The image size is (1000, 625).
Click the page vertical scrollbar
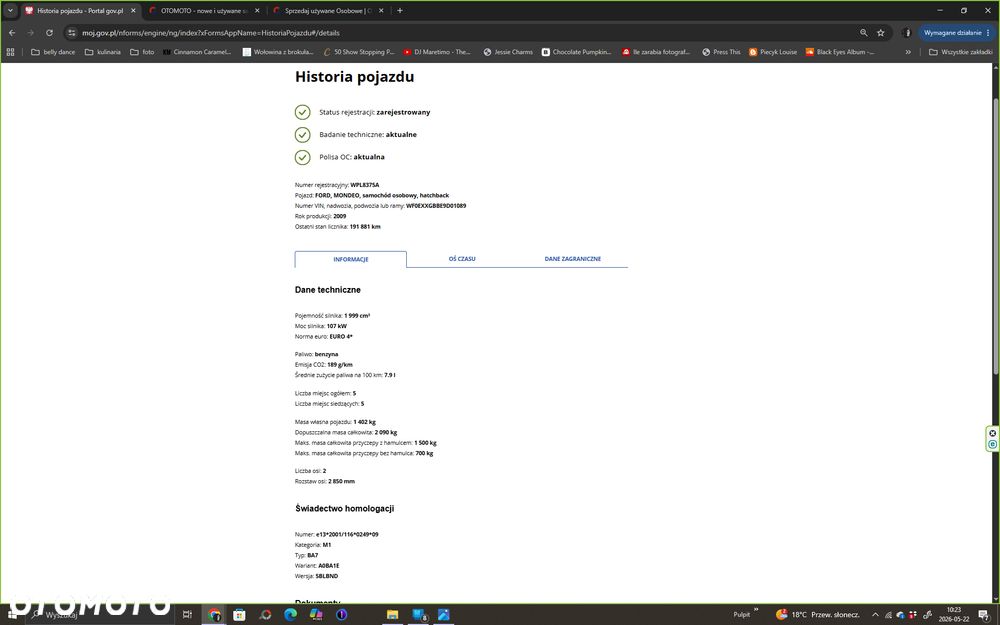point(996,236)
